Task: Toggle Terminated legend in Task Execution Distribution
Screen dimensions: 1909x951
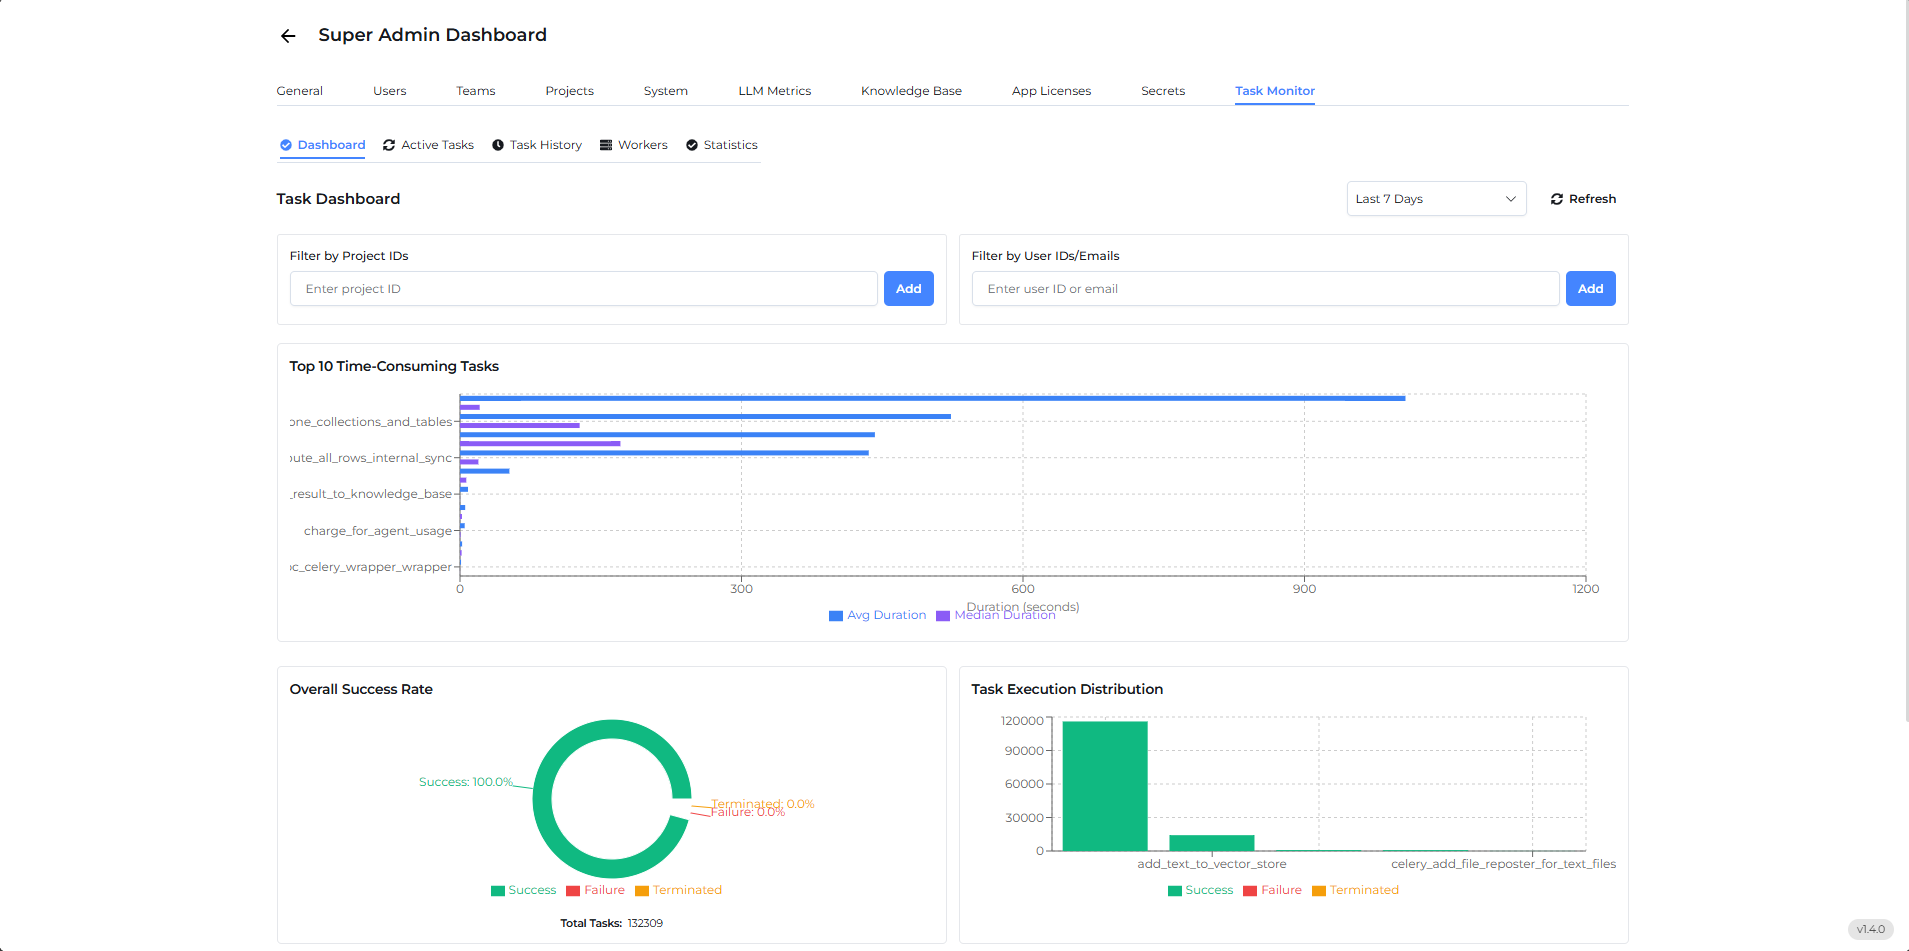Action: coord(1356,890)
